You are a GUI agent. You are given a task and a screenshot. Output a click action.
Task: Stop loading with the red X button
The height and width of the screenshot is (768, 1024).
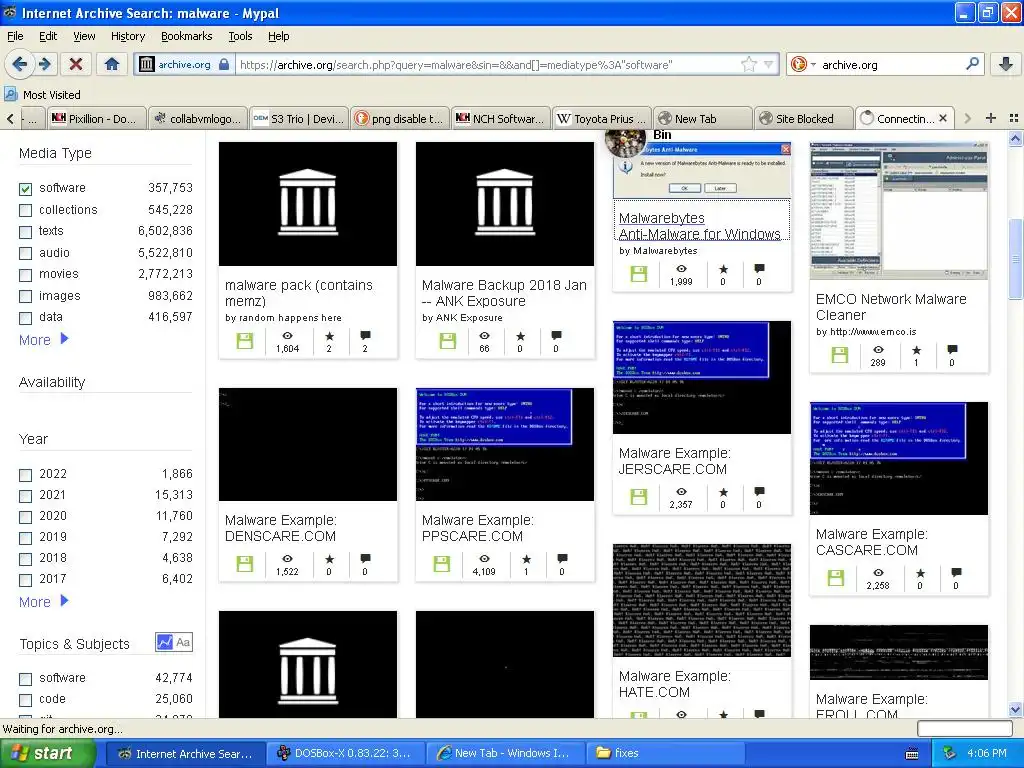click(76, 64)
